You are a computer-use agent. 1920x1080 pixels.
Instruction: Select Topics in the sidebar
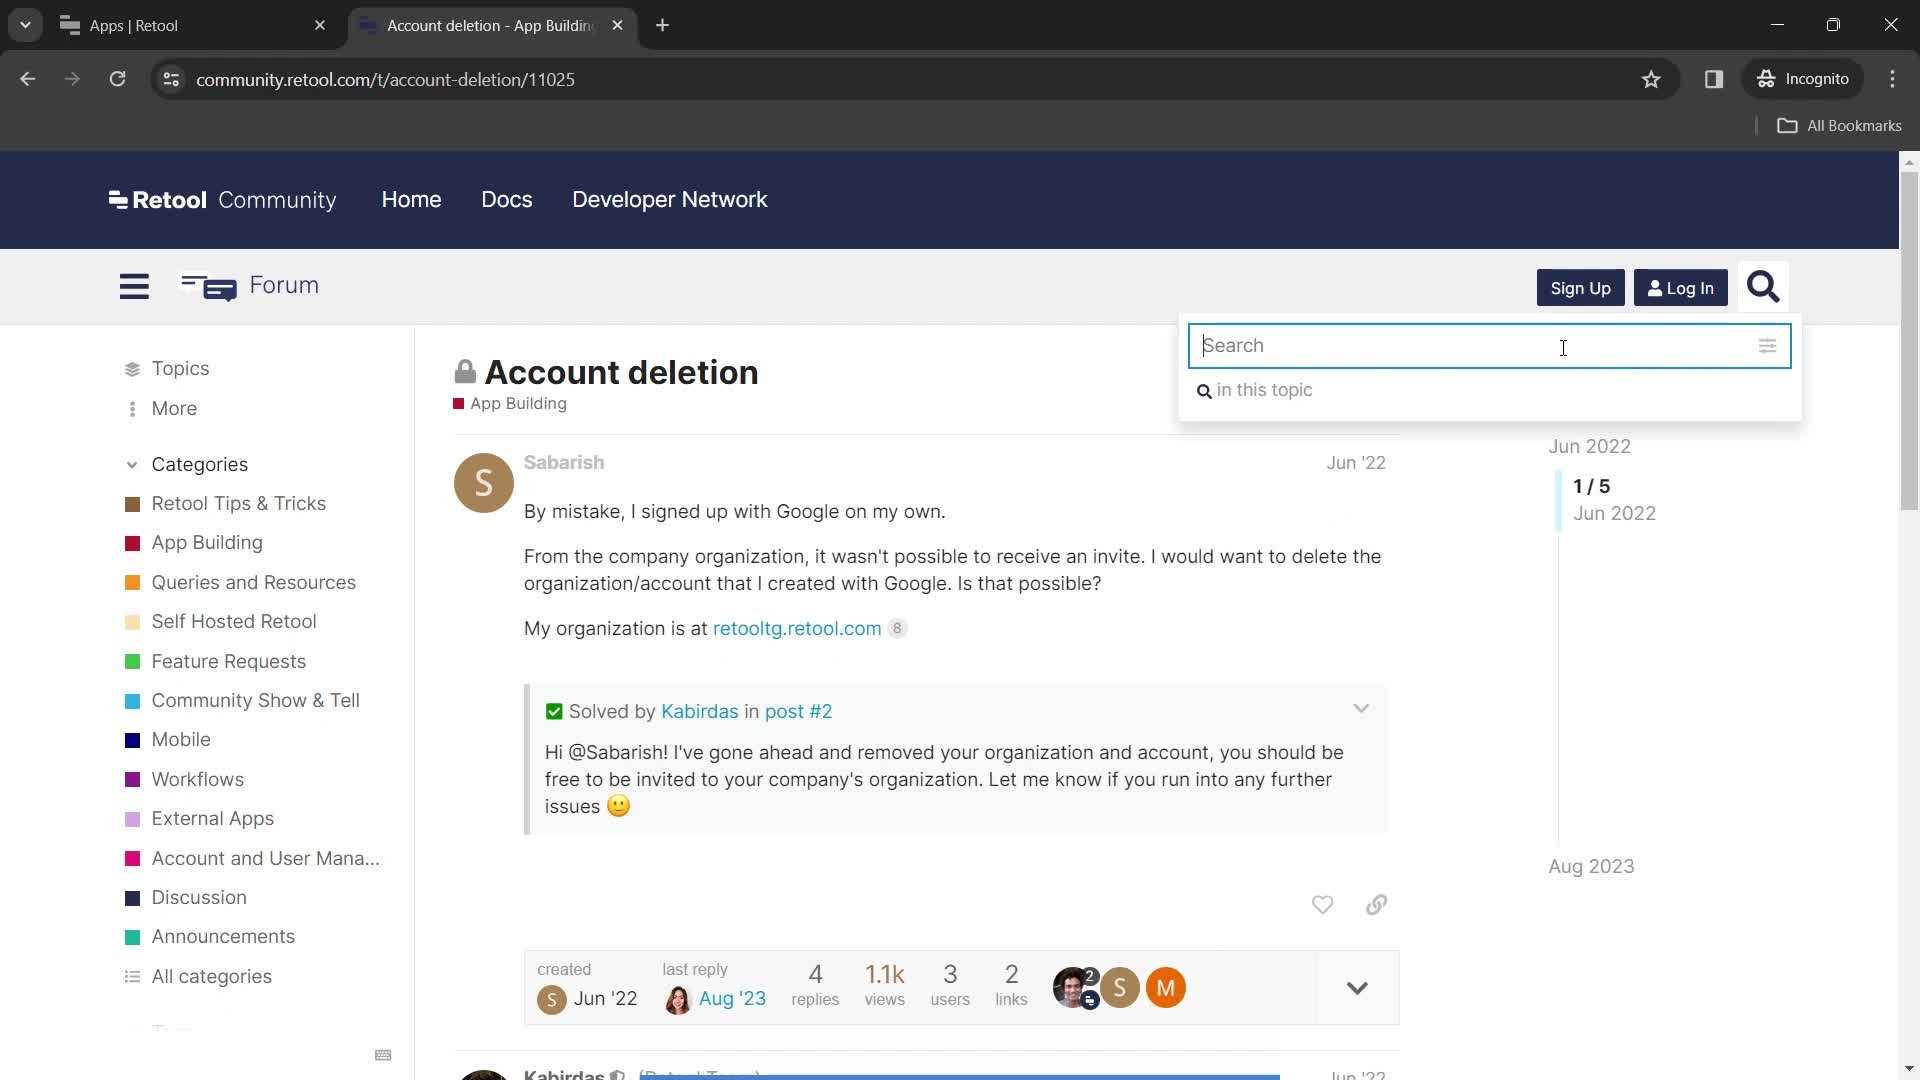click(180, 369)
